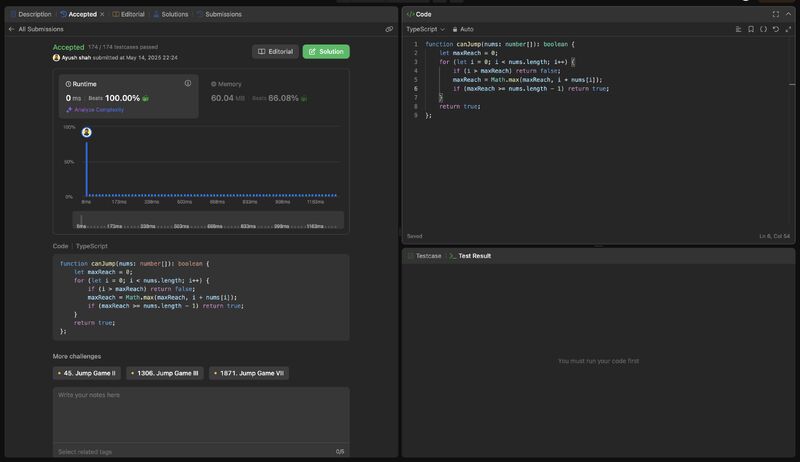Click the green Solution button
The height and width of the screenshot is (462, 800).
tap(326, 52)
